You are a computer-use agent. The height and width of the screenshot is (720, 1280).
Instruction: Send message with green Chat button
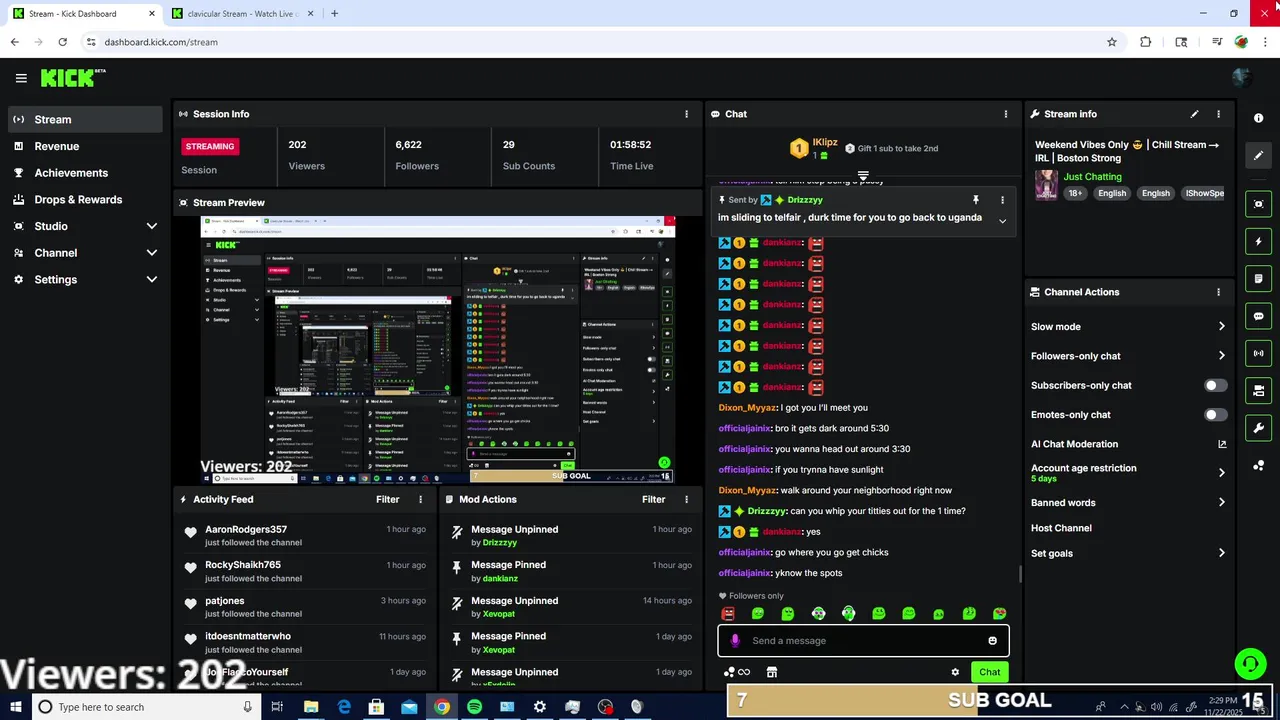click(x=989, y=672)
